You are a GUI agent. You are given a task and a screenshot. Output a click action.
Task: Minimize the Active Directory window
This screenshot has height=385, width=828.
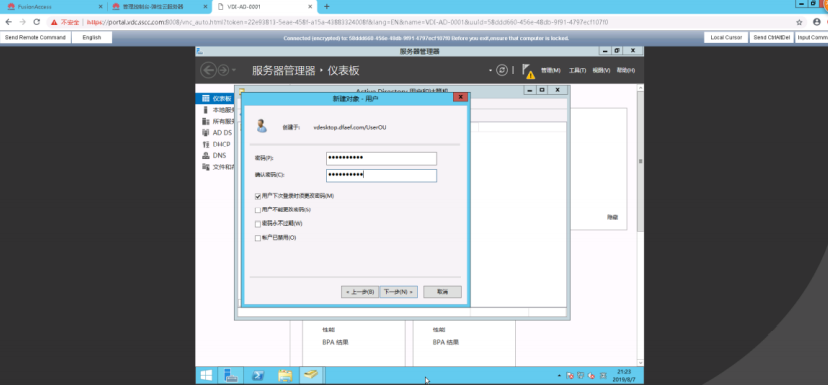coord(530,90)
